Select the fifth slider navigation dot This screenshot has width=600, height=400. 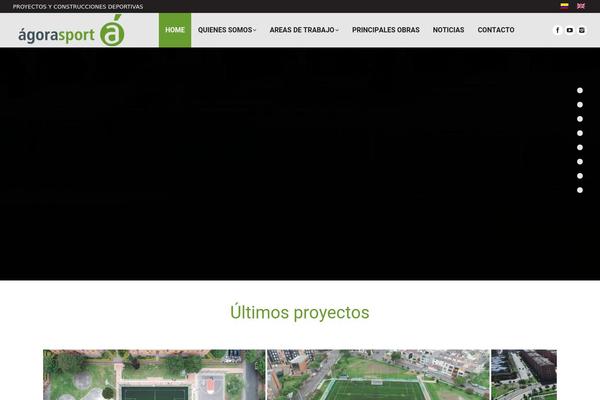pyautogui.click(x=580, y=147)
